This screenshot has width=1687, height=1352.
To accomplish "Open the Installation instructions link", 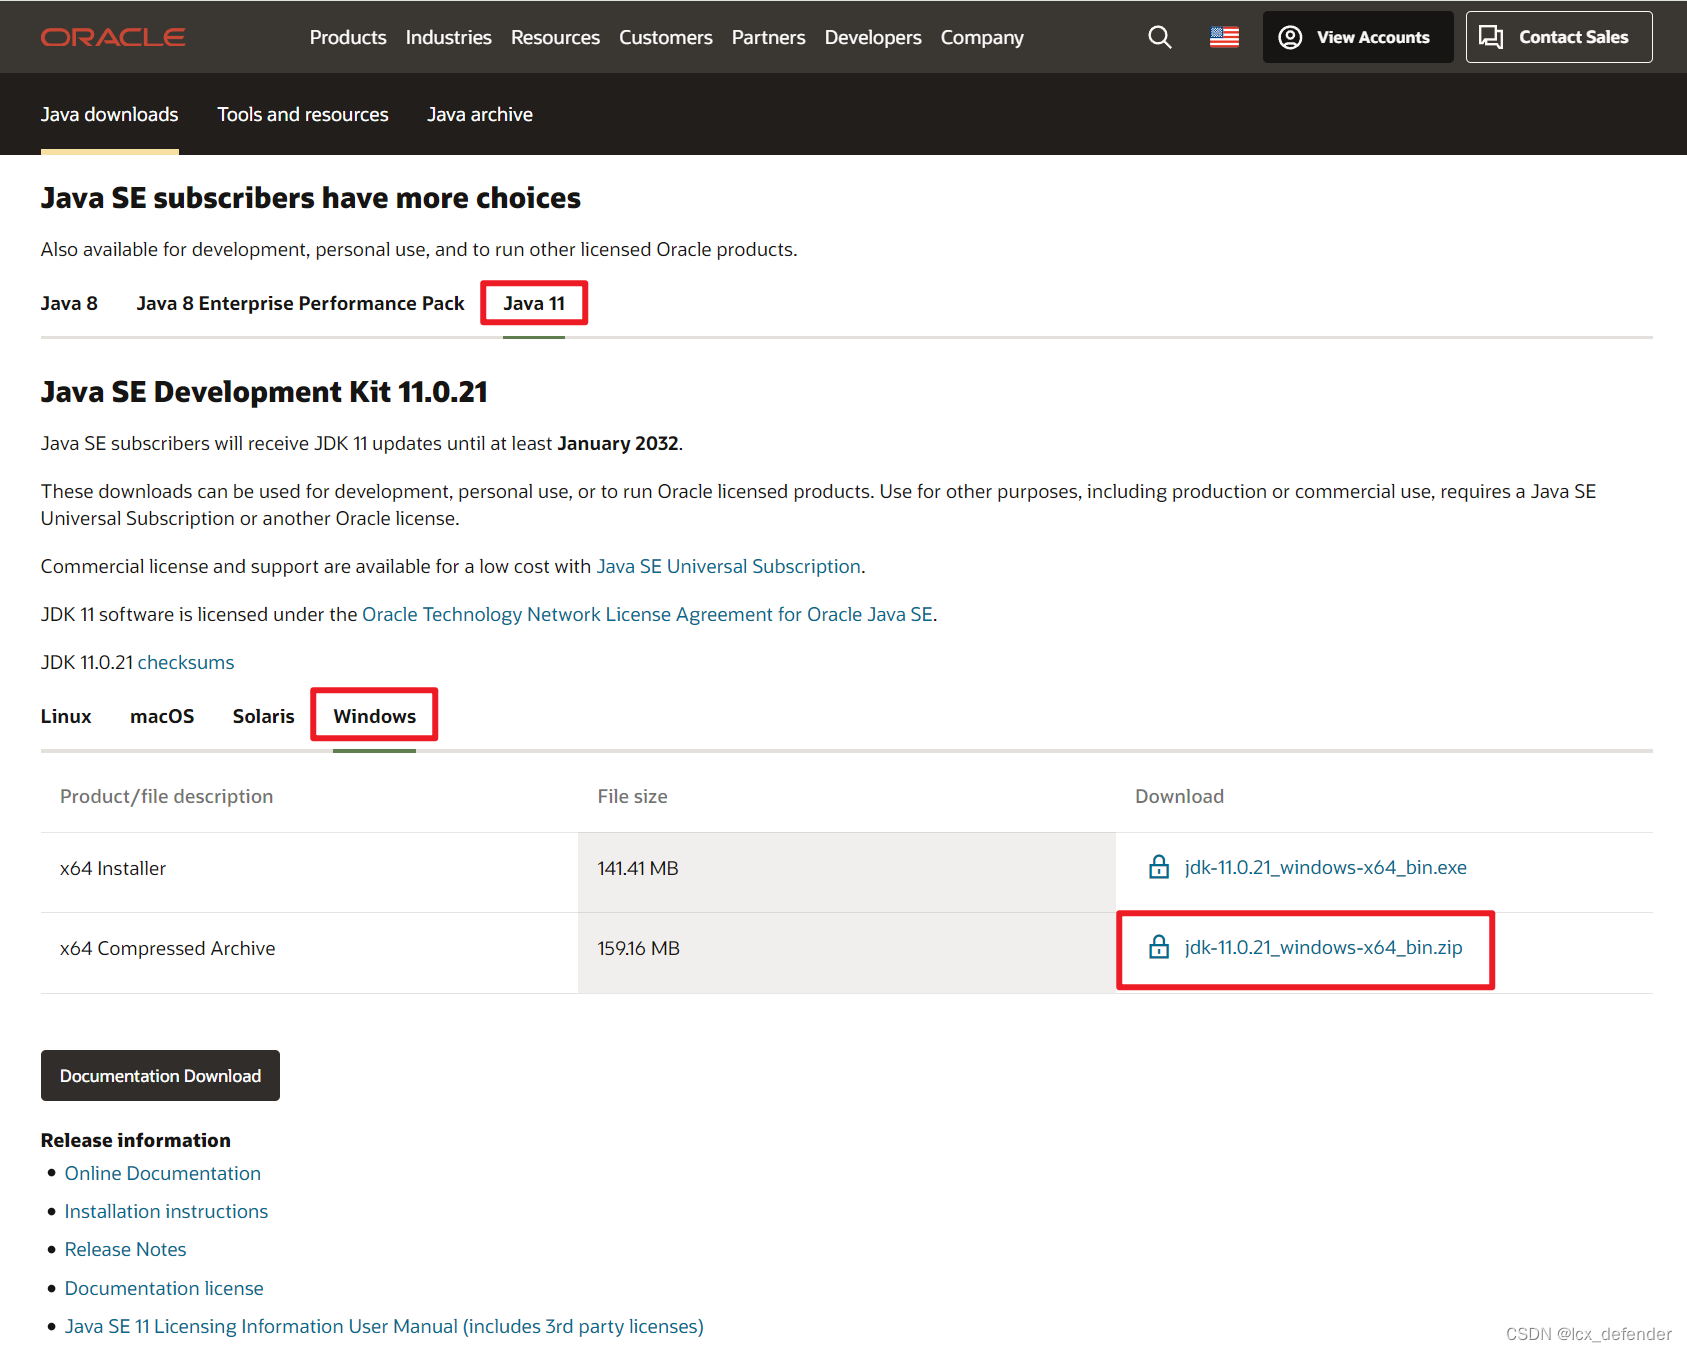I will click(167, 1211).
